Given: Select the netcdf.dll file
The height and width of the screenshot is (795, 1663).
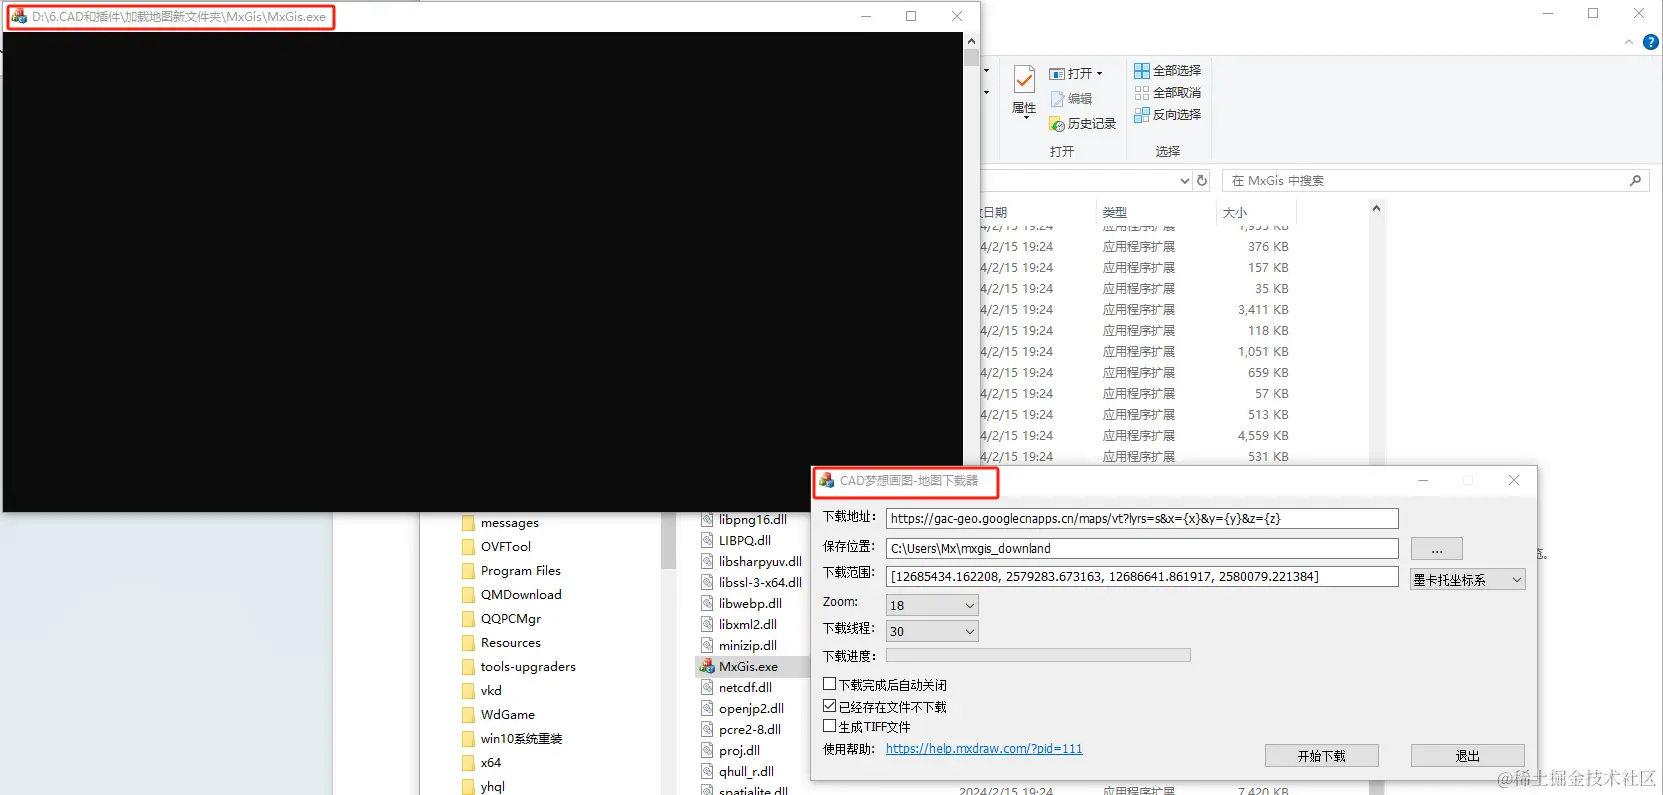Looking at the screenshot, I should point(745,688).
